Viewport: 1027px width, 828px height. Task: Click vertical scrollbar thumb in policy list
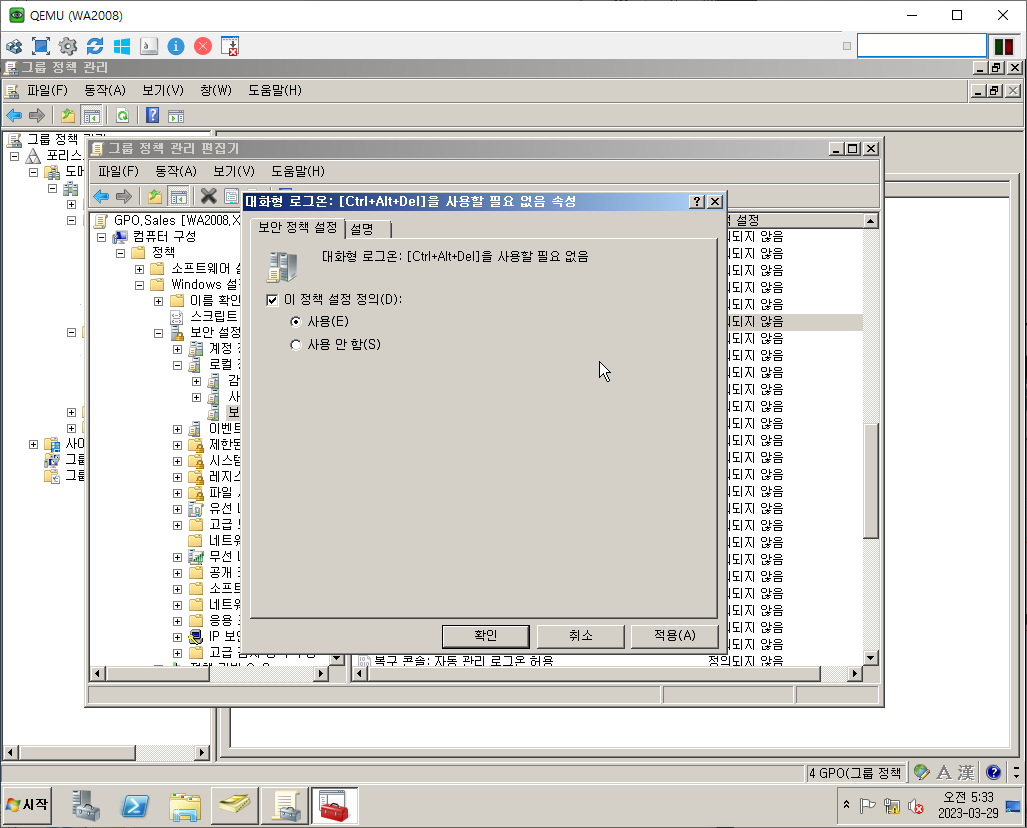(870, 481)
